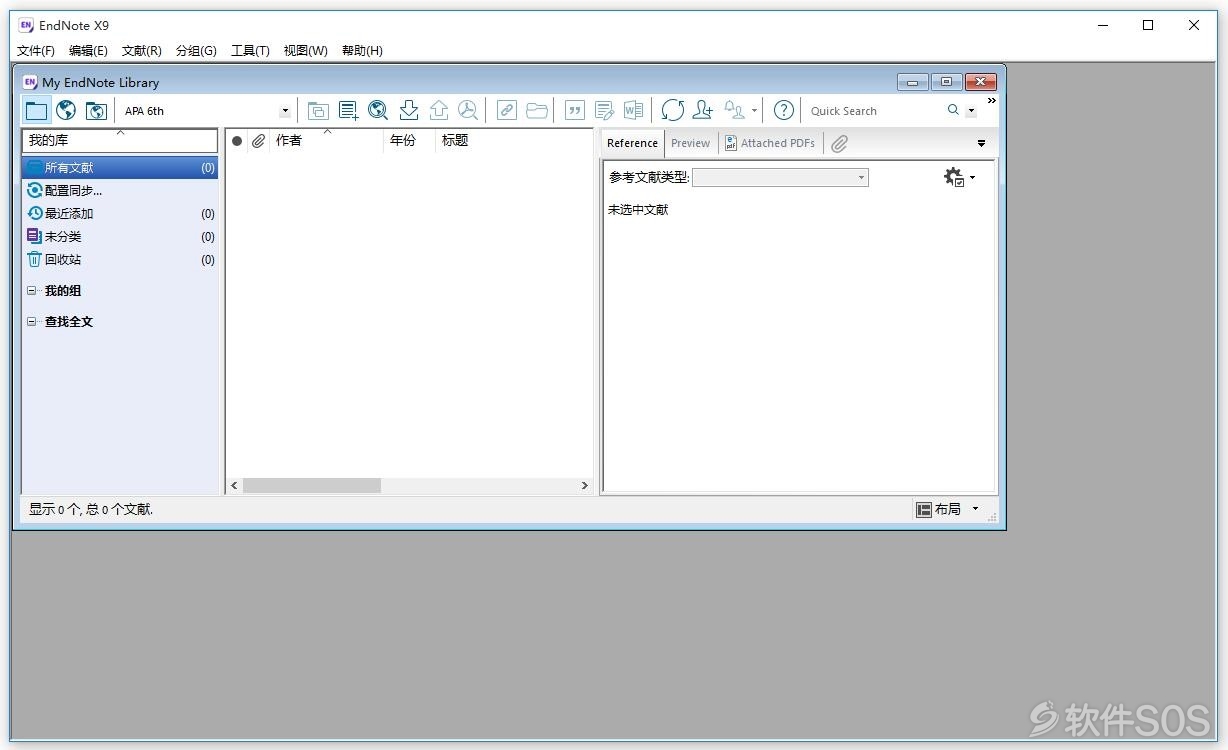This screenshot has width=1228, height=750.
Task: Click the Insert Citation quote icon
Action: pyautogui.click(x=575, y=111)
